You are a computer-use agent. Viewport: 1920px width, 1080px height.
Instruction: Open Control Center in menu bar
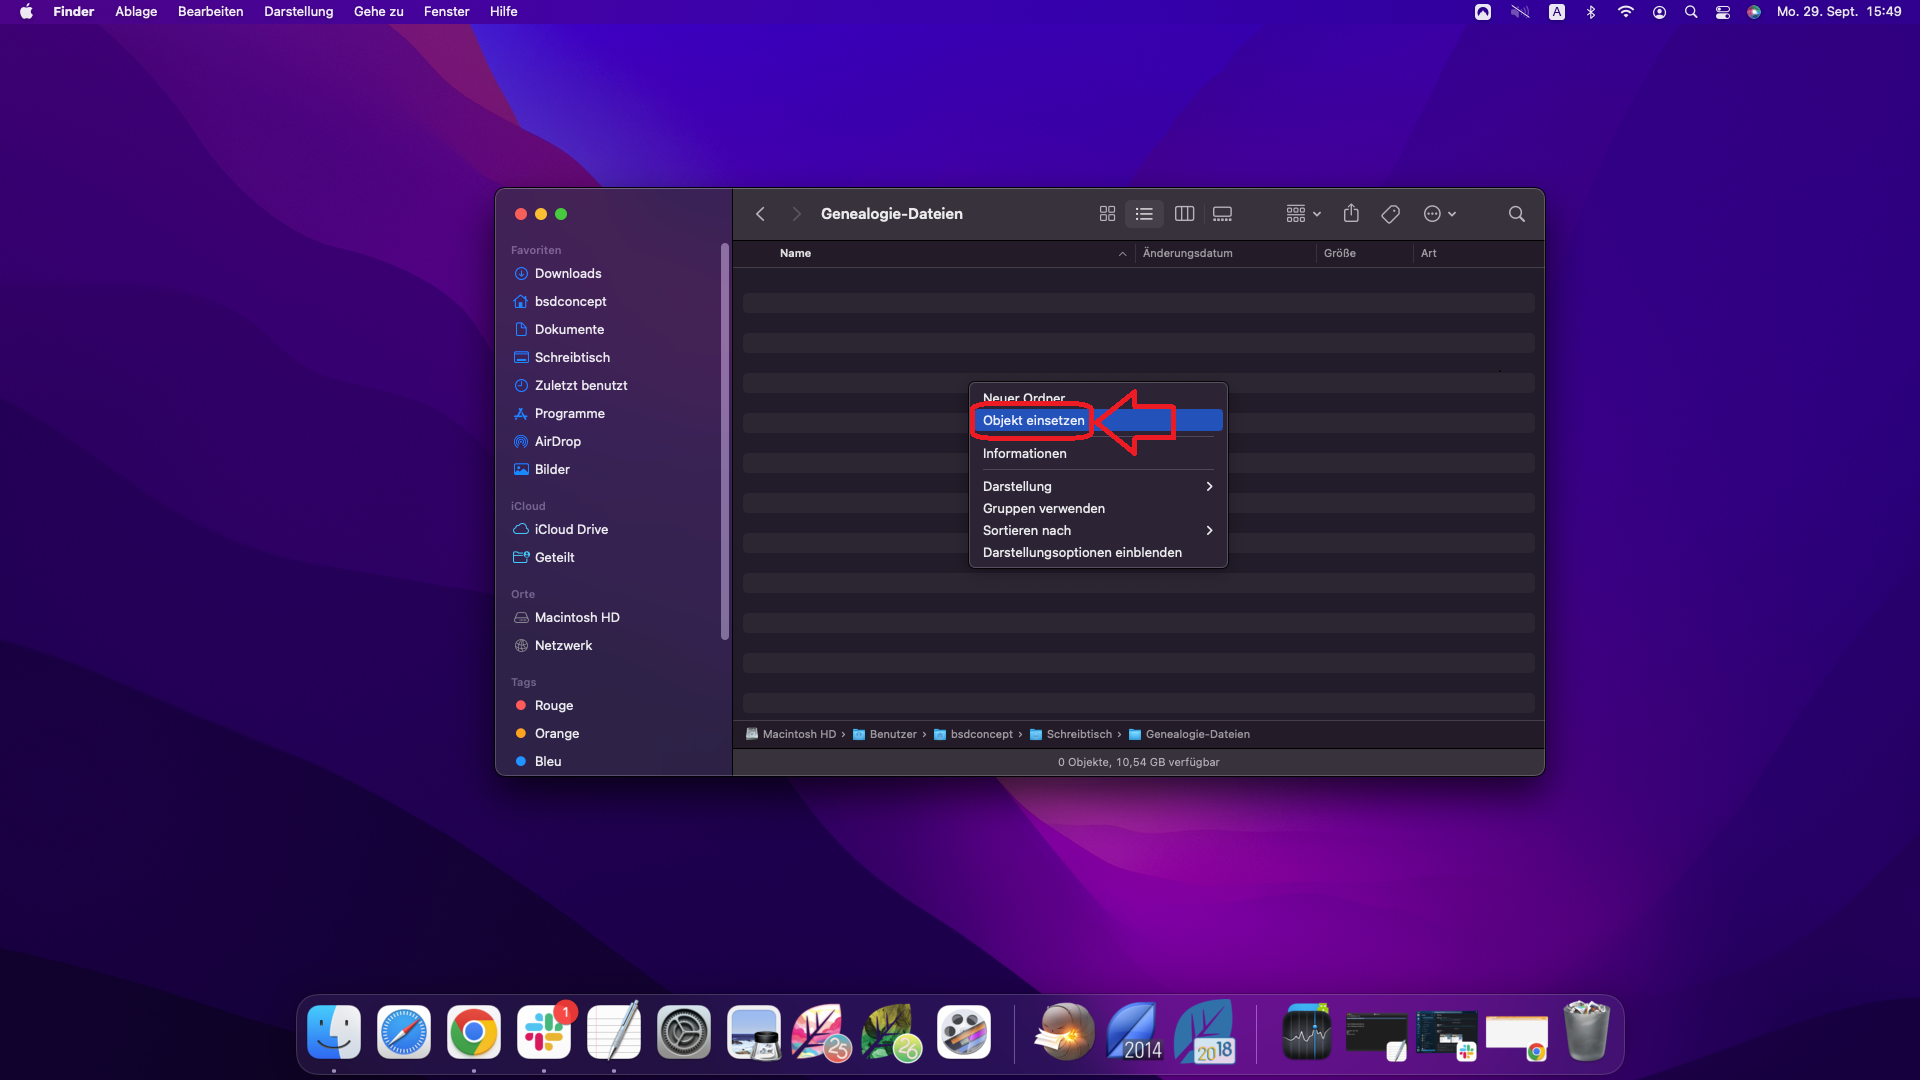1722,12
